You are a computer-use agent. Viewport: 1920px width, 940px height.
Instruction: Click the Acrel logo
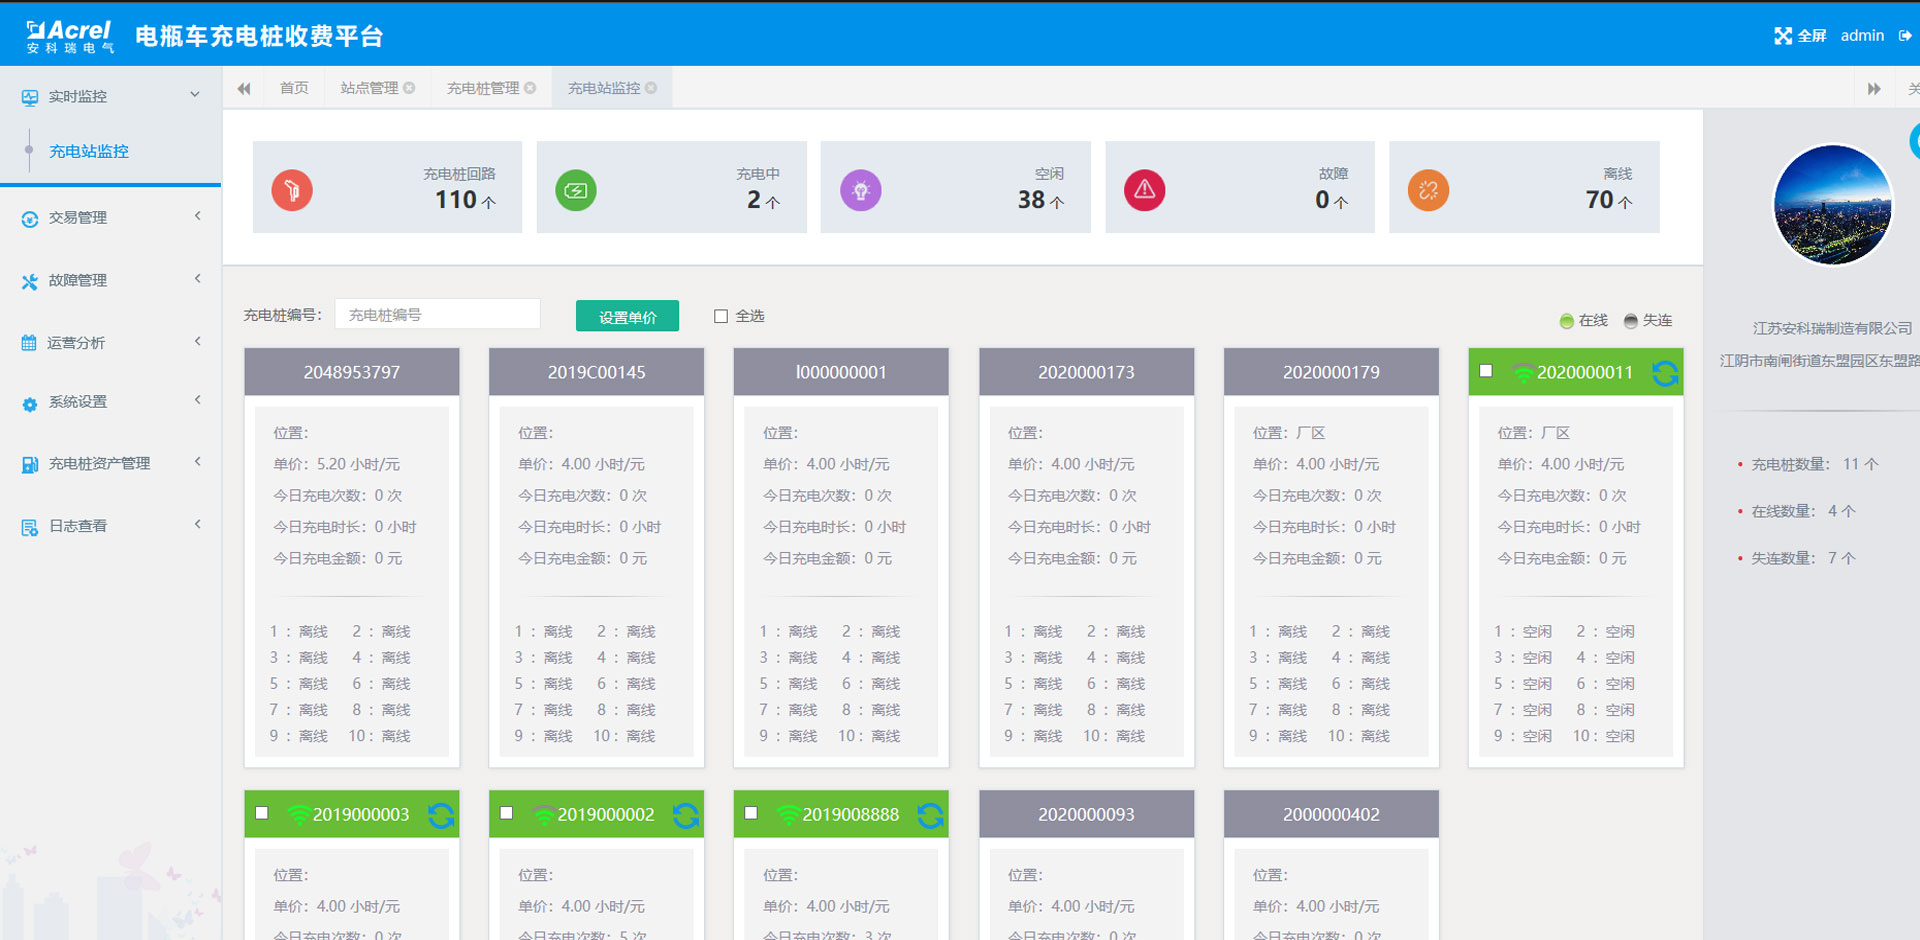(70, 36)
